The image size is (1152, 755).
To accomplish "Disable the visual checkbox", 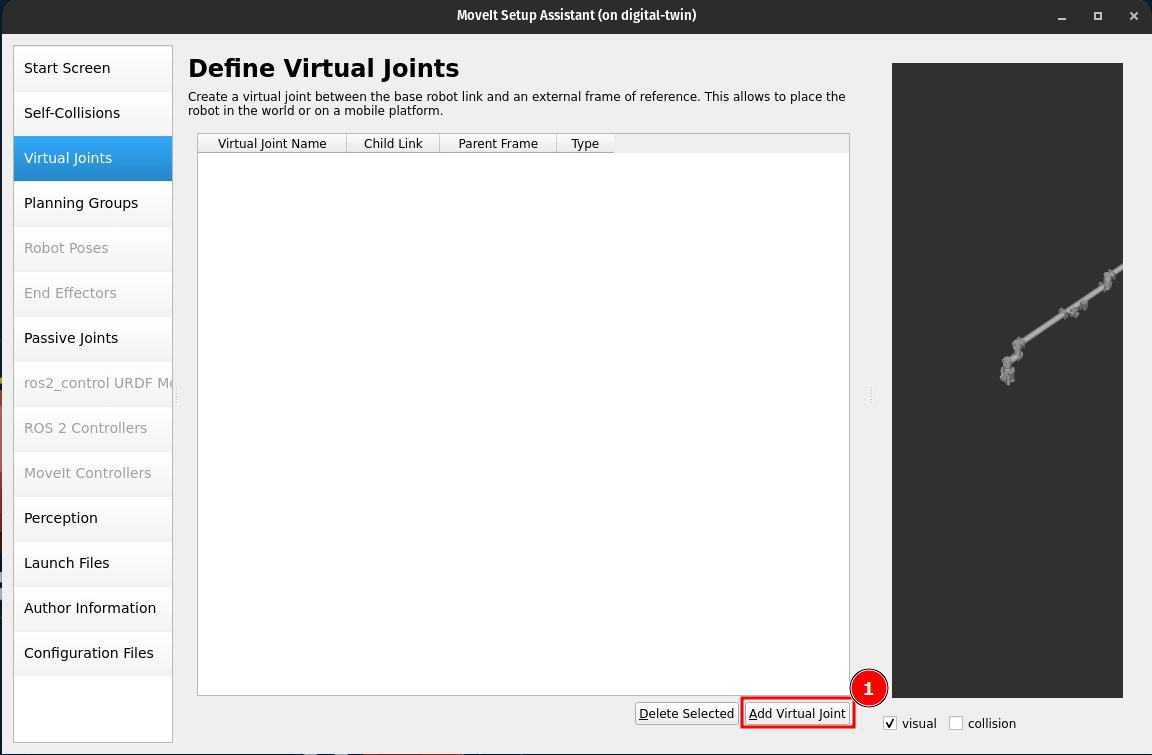I will point(890,723).
